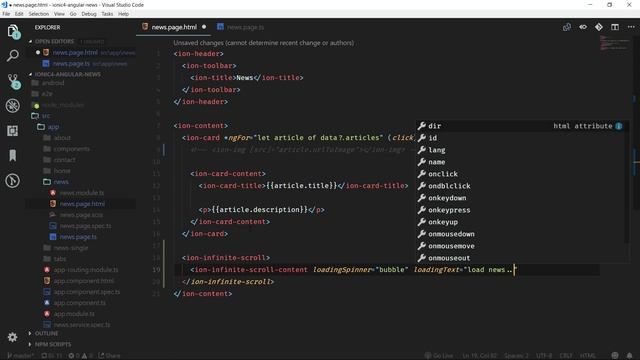The height and width of the screenshot is (360, 640).
Task: Open the Tasks menu
Action: (107, 14)
